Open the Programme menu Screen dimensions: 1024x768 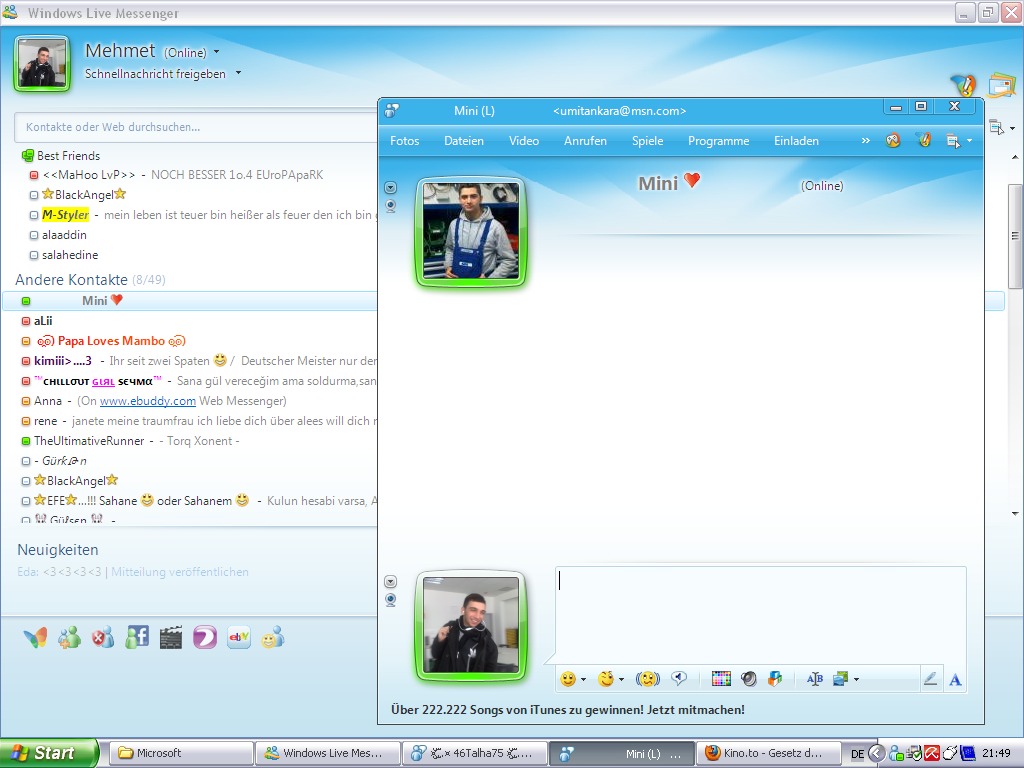pyautogui.click(x=718, y=140)
